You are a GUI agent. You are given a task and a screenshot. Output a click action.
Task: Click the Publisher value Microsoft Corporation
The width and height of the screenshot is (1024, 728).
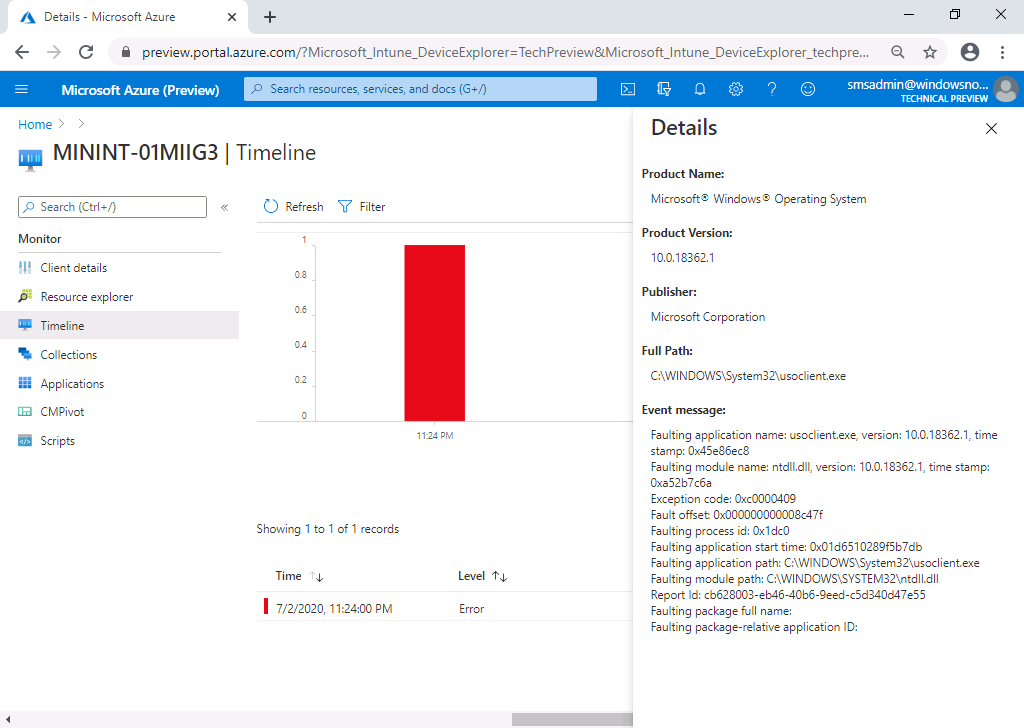click(x=708, y=317)
